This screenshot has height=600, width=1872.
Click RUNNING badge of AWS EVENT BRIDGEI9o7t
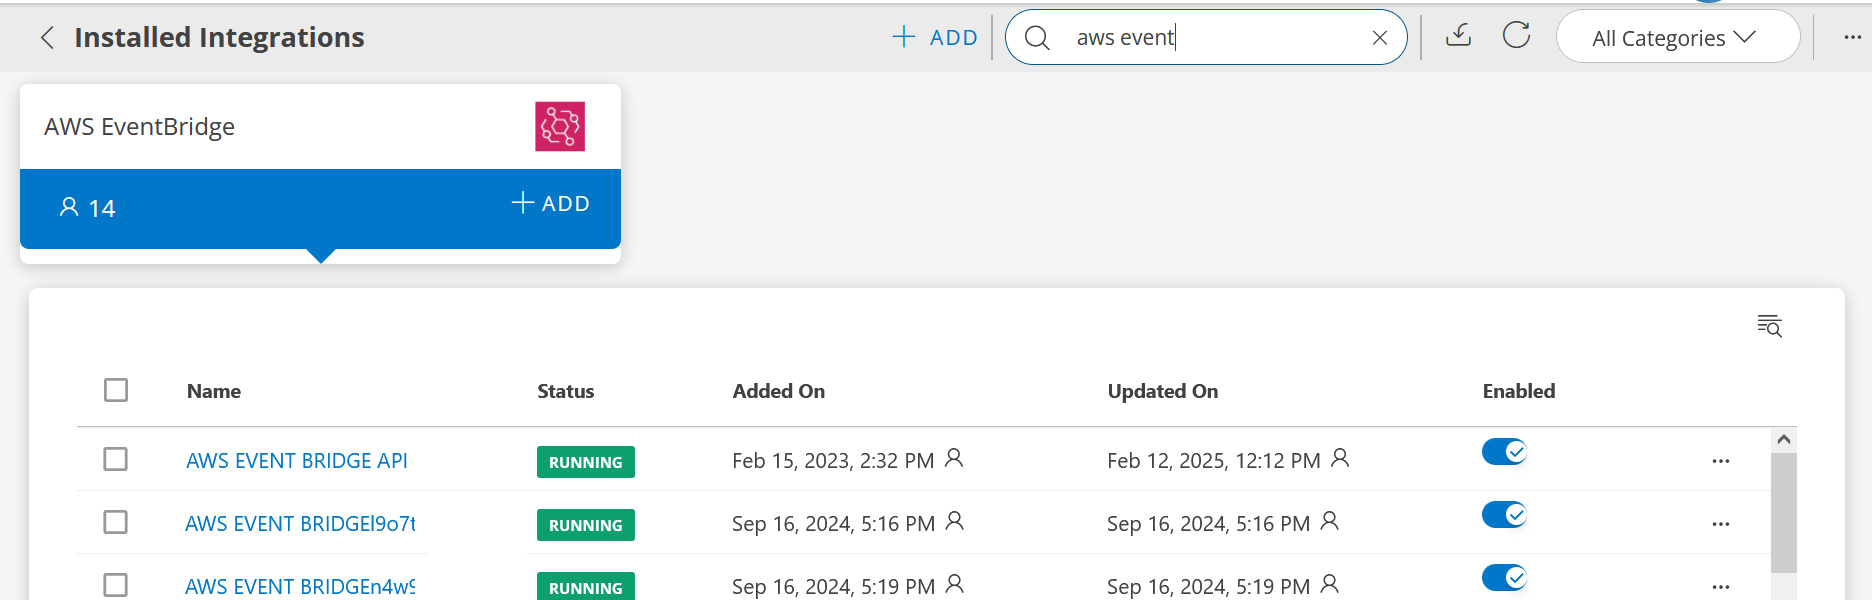coord(586,525)
